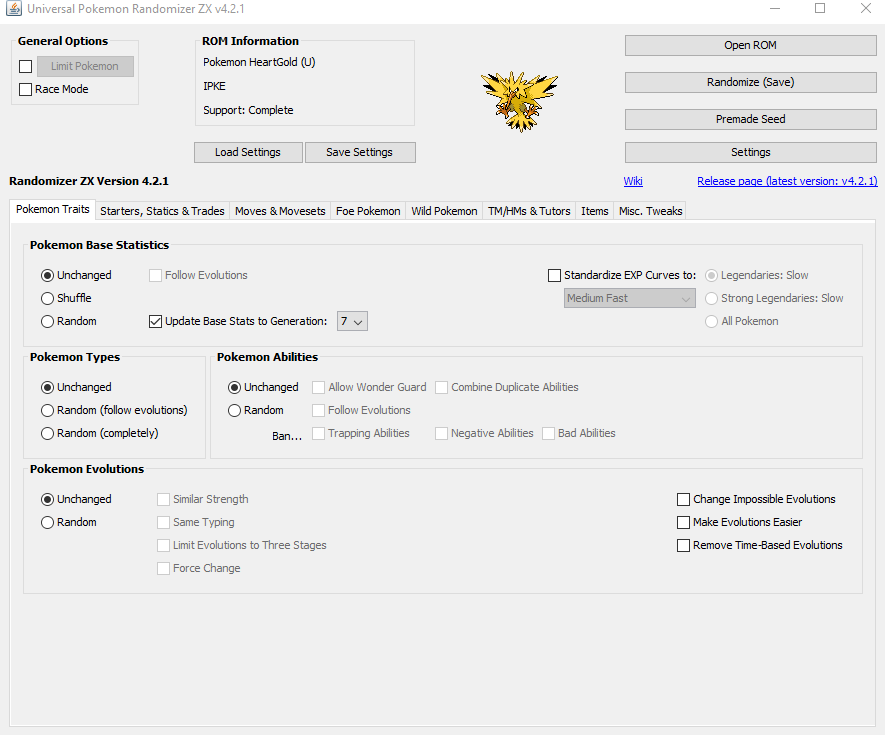The width and height of the screenshot is (885, 735).
Task: Select Random base statistics option
Action: pyautogui.click(x=47, y=321)
